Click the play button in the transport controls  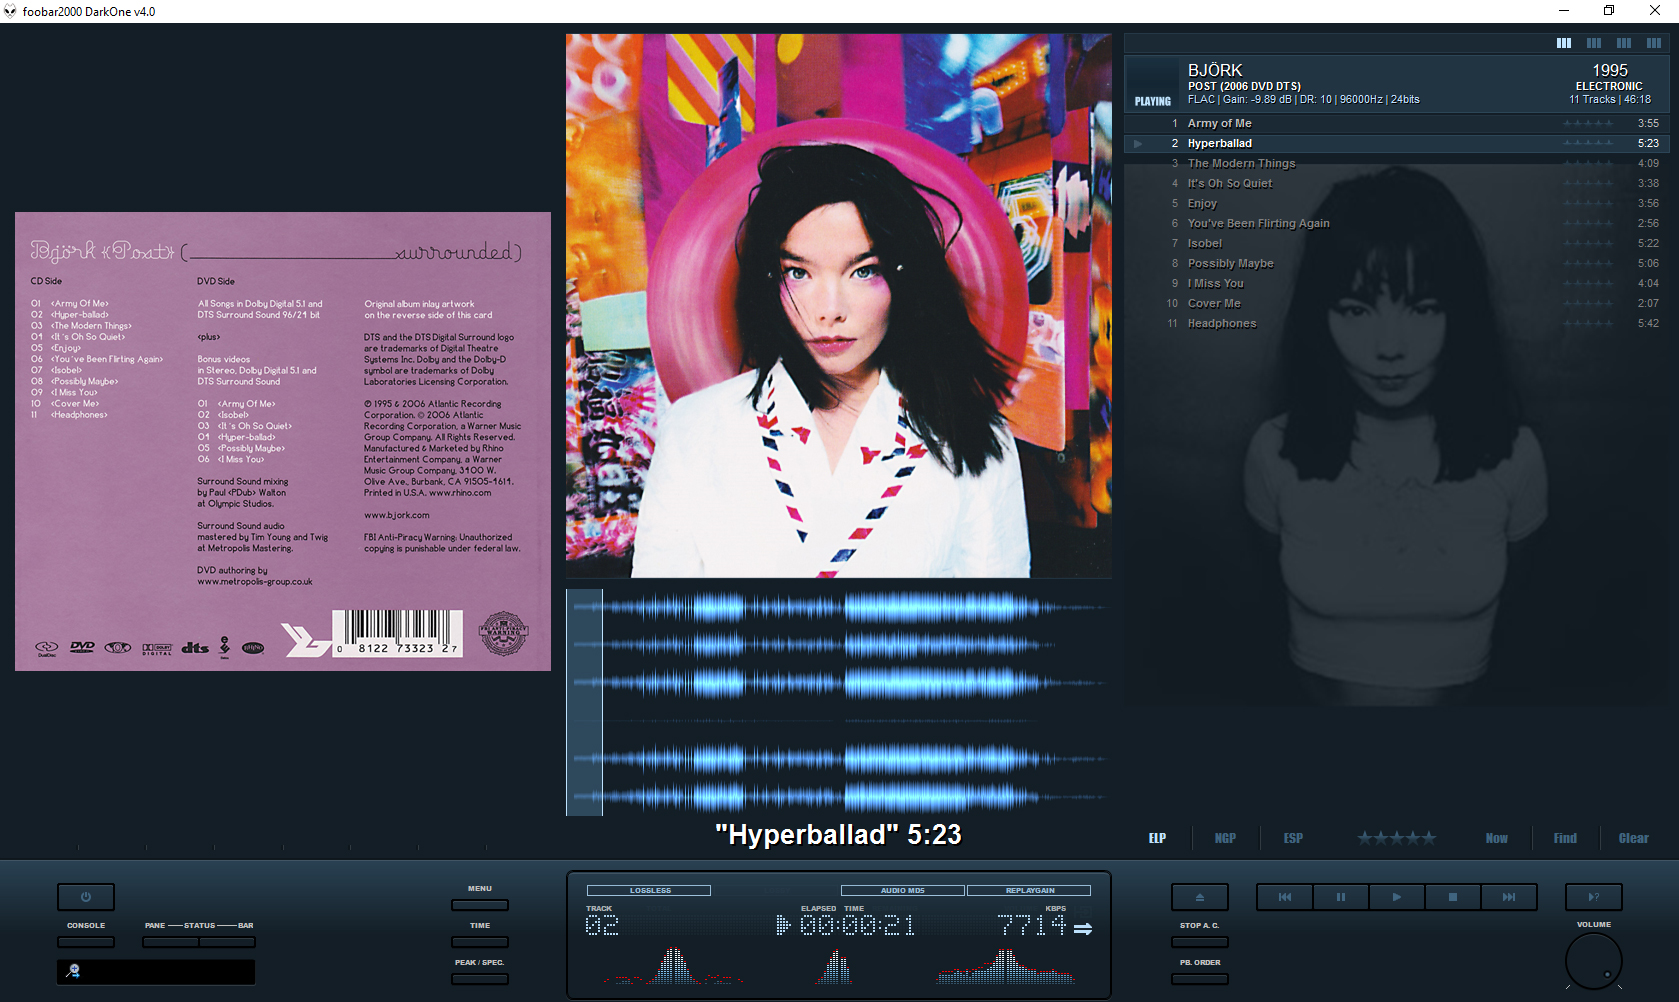click(x=1397, y=897)
